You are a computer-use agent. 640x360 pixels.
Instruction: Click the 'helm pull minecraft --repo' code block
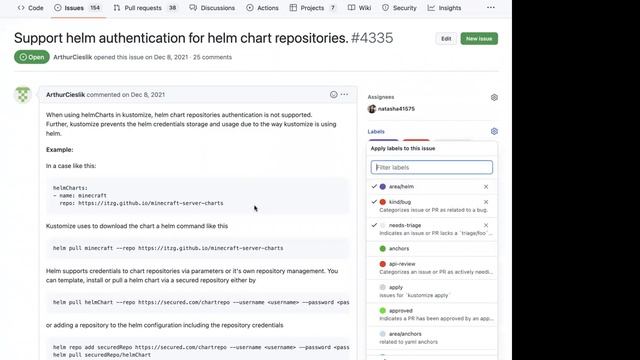point(198,248)
